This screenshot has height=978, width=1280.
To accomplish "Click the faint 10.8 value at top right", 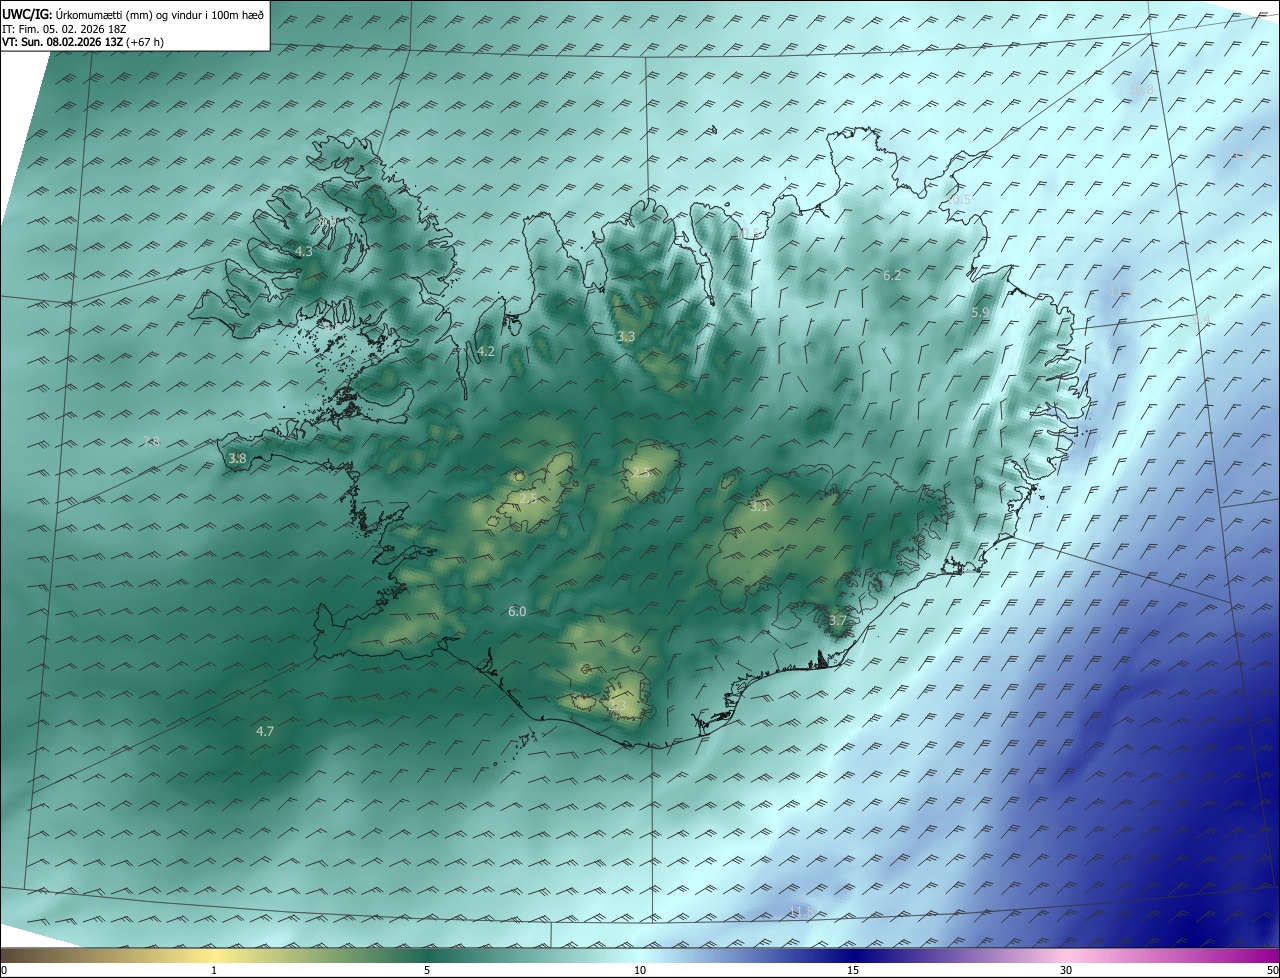I will [x=1141, y=89].
